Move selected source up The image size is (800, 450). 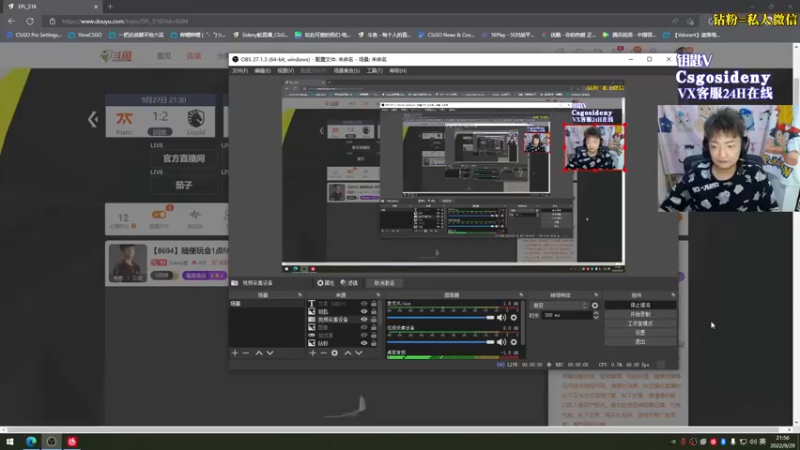(x=347, y=353)
